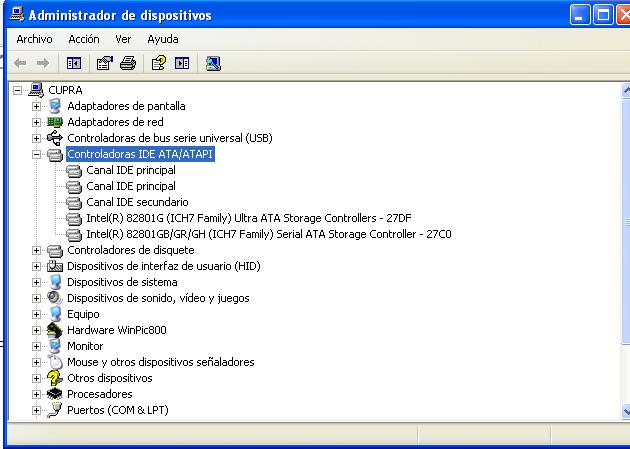
Task: Expand Dispositivos de sonido, vídeo y juegos
Action: tap(36, 298)
